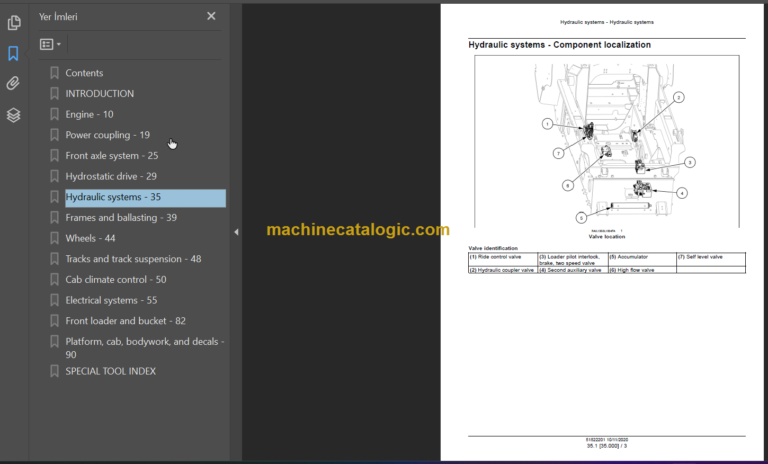Screen dimensions: 768x464
Task: Click bookmark icon beside Cab climate control
Action: coord(54,279)
